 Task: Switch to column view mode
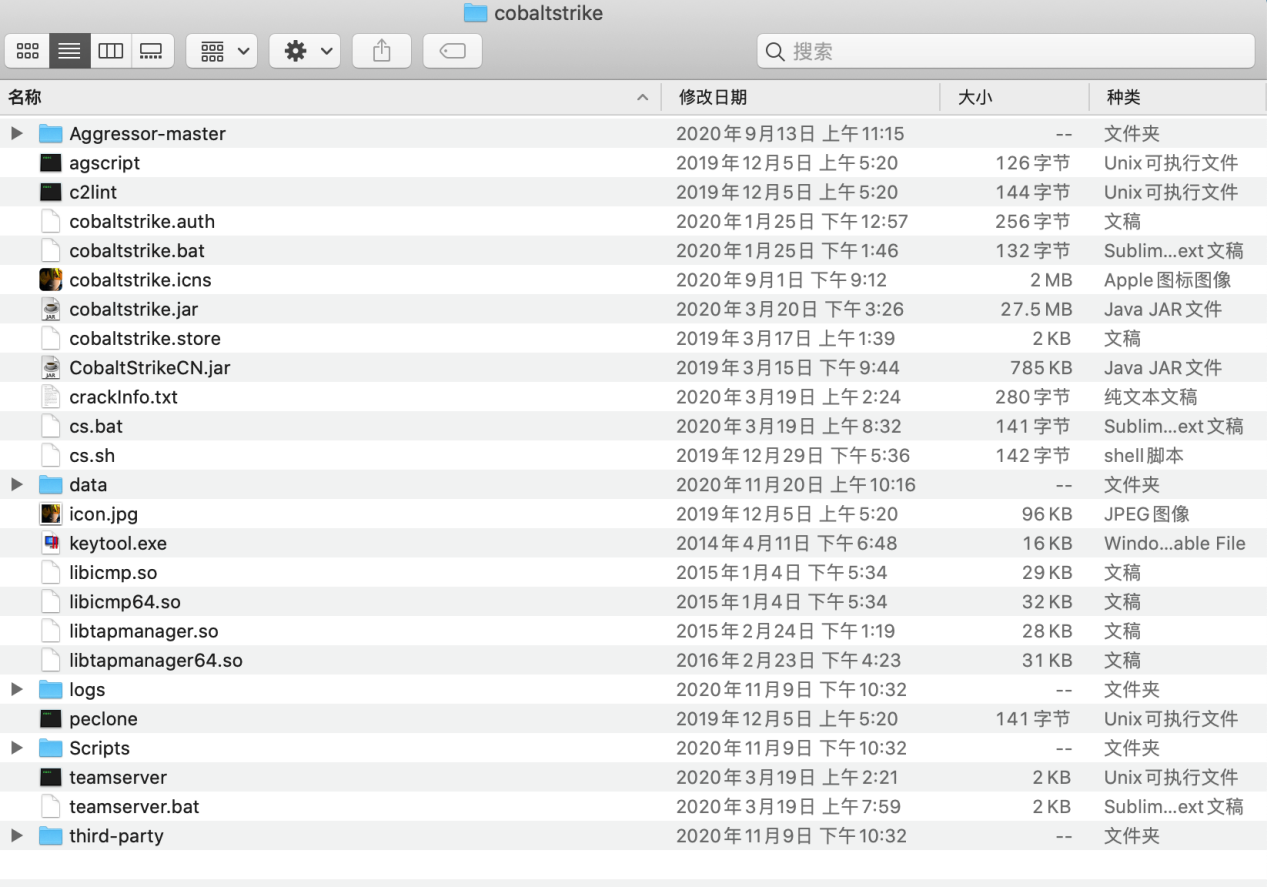click(x=110, y=51)
